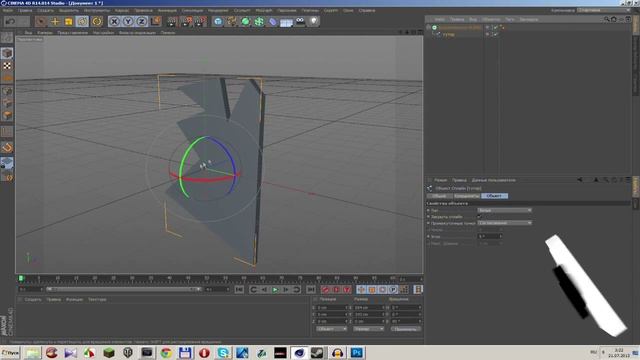The image size is (640, 360).
Task: Toggle parent object's green enable checkmark
Action: click(496, 27)
